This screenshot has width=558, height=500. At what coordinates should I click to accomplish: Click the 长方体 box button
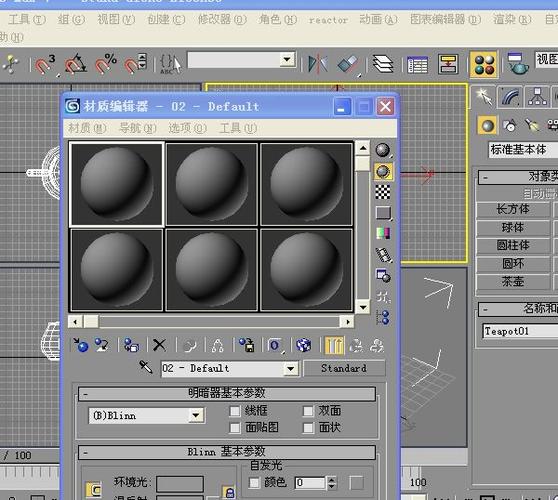513,209
